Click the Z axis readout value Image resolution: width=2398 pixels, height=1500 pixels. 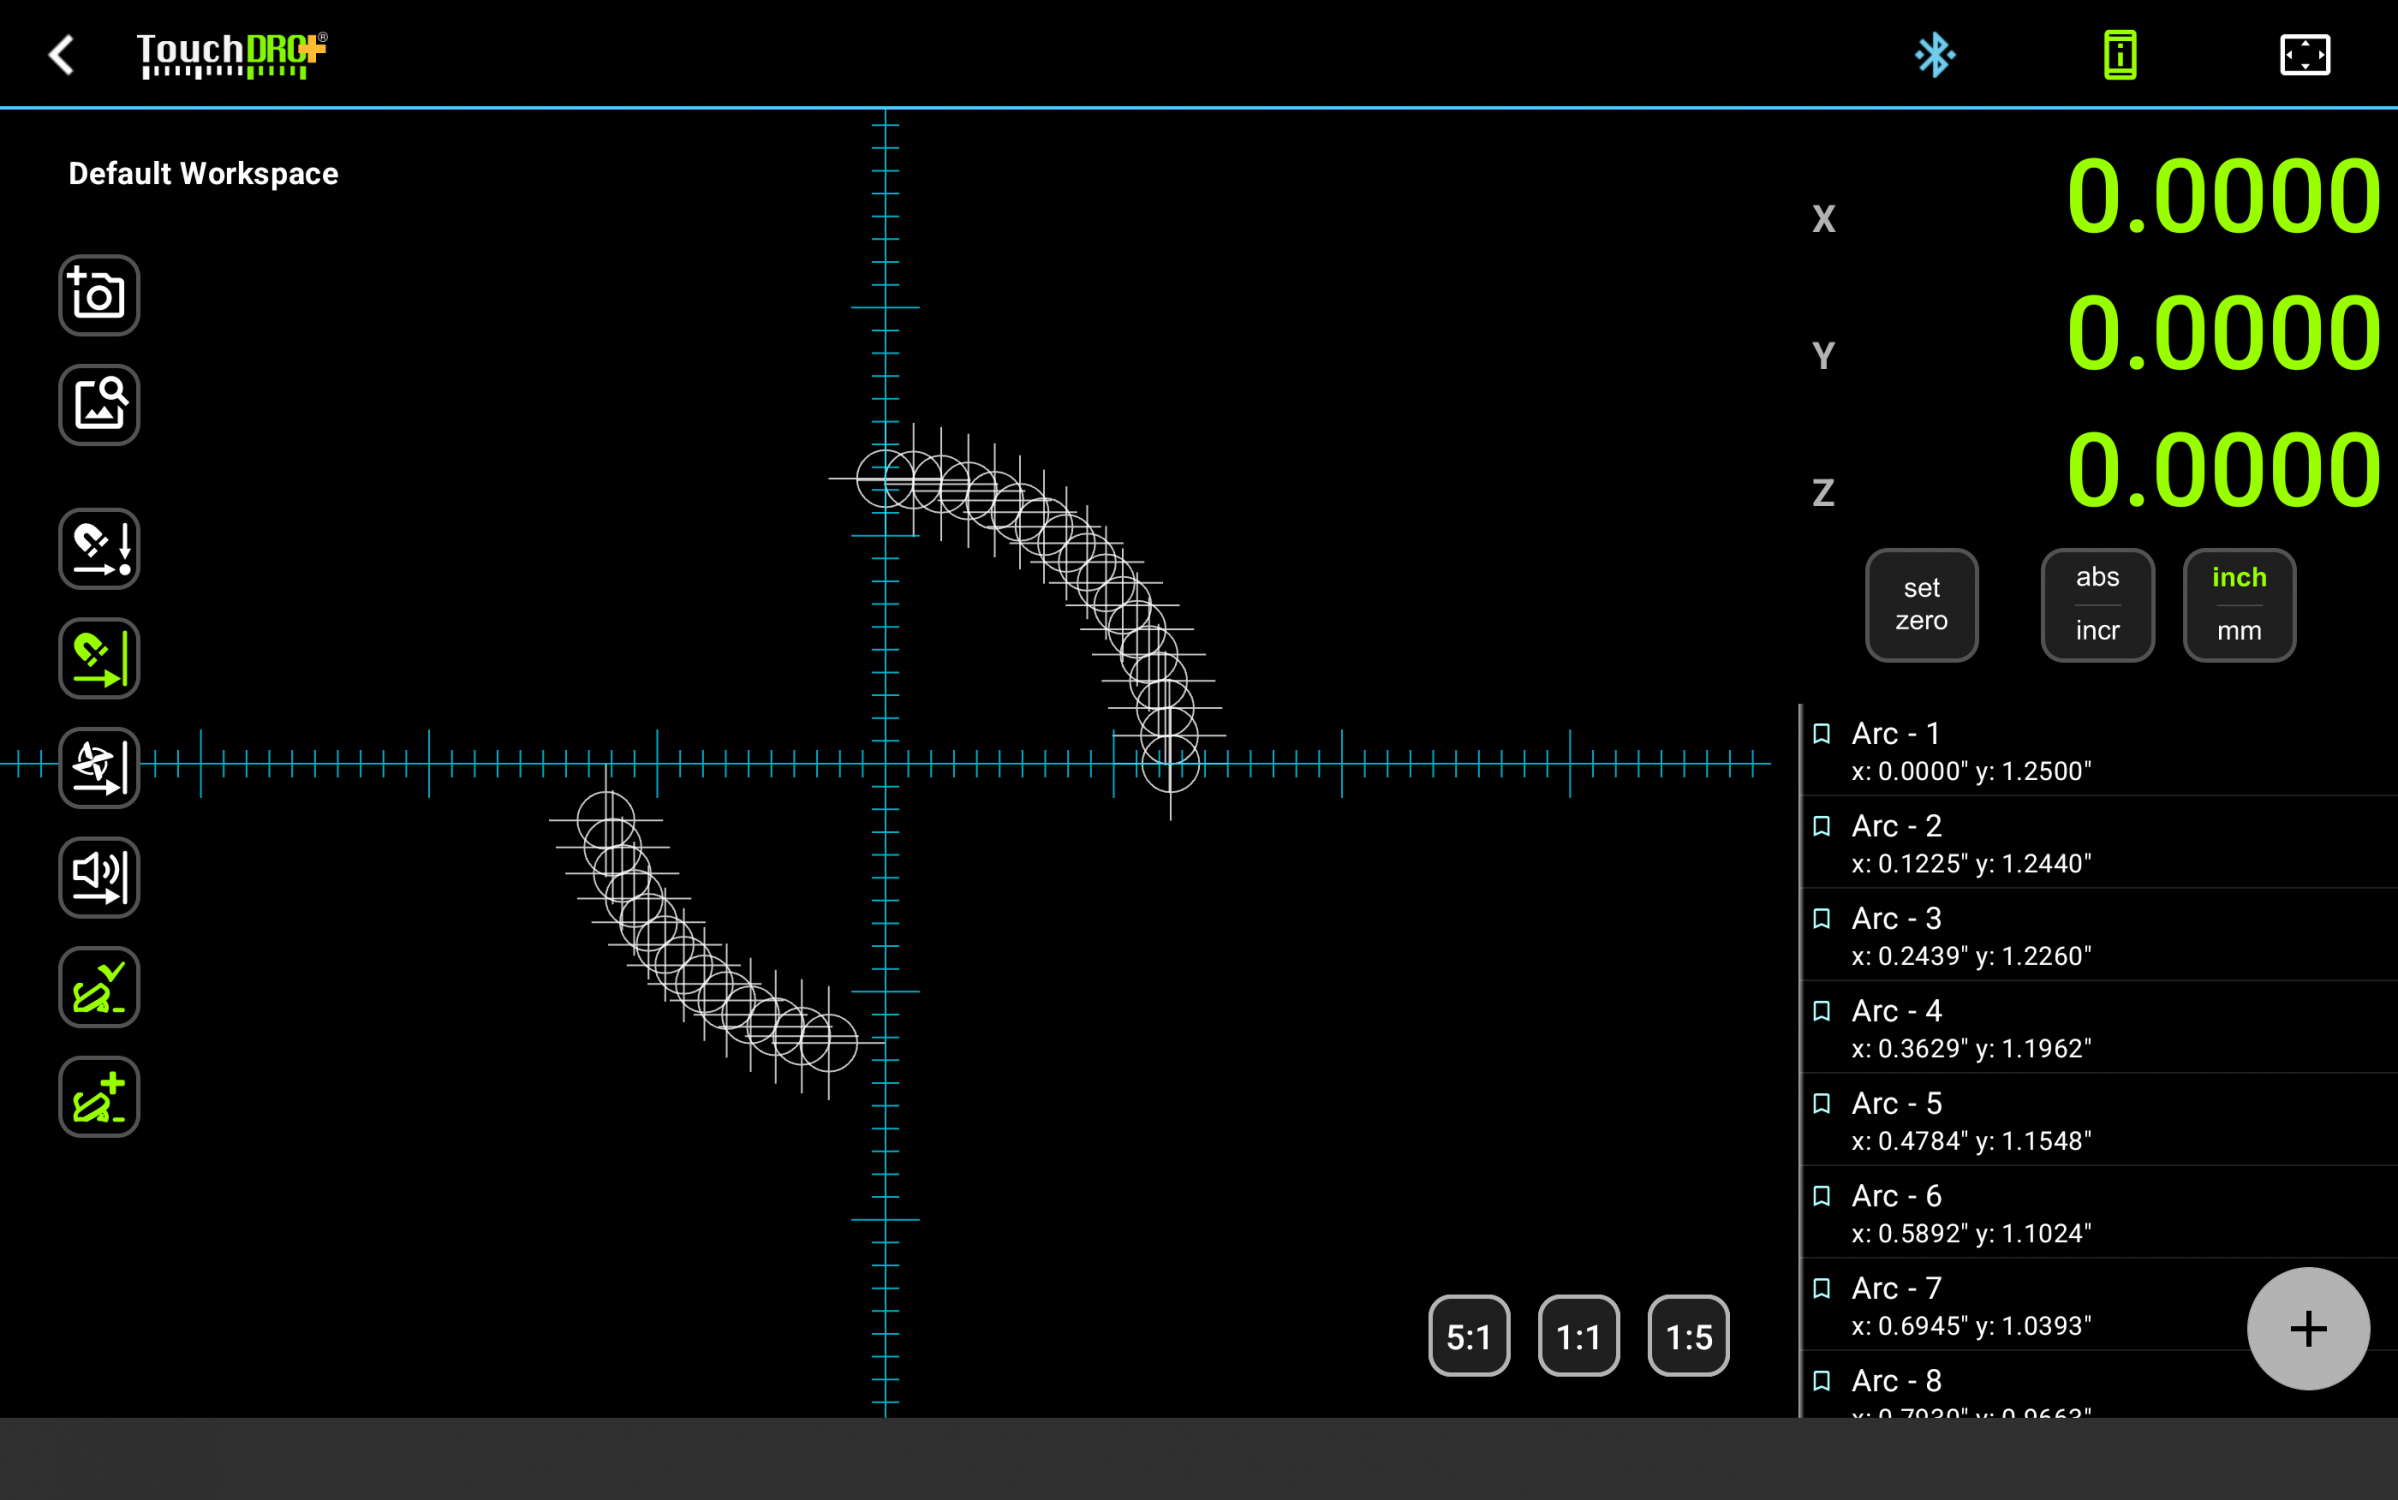tap(2223, 470)
